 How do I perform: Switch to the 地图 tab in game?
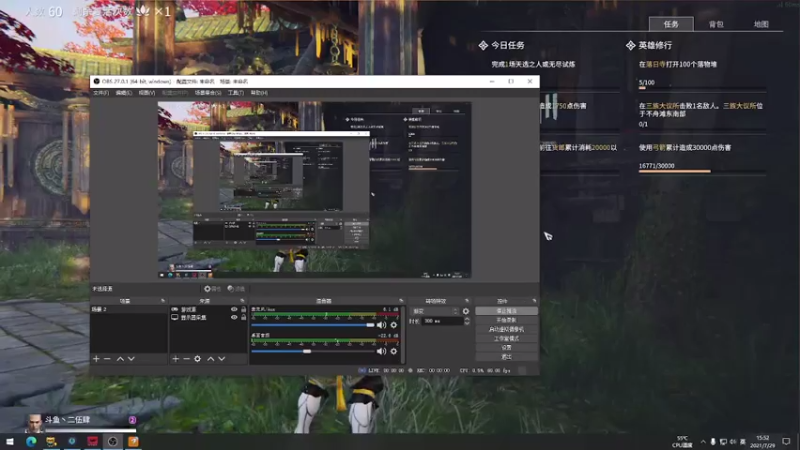761,24
